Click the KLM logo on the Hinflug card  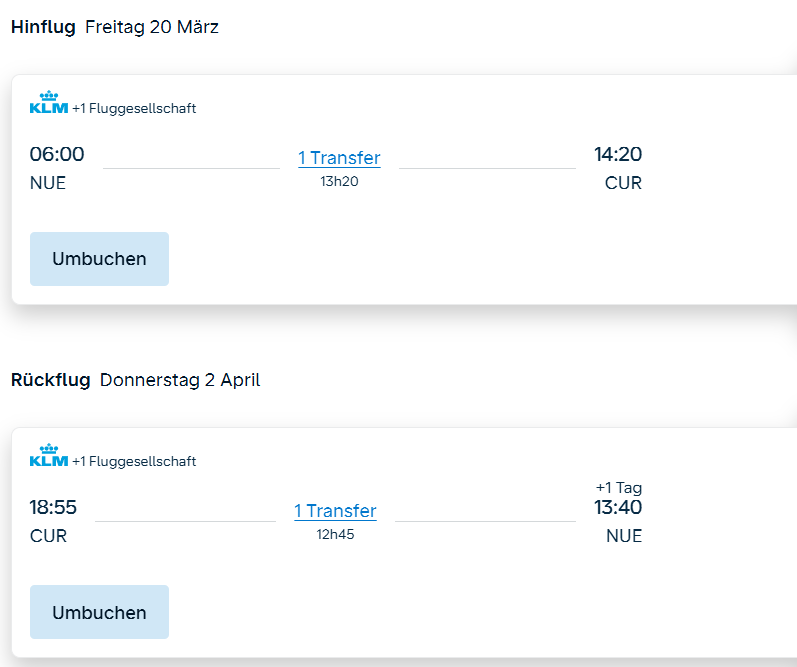[x=49, y=104]
